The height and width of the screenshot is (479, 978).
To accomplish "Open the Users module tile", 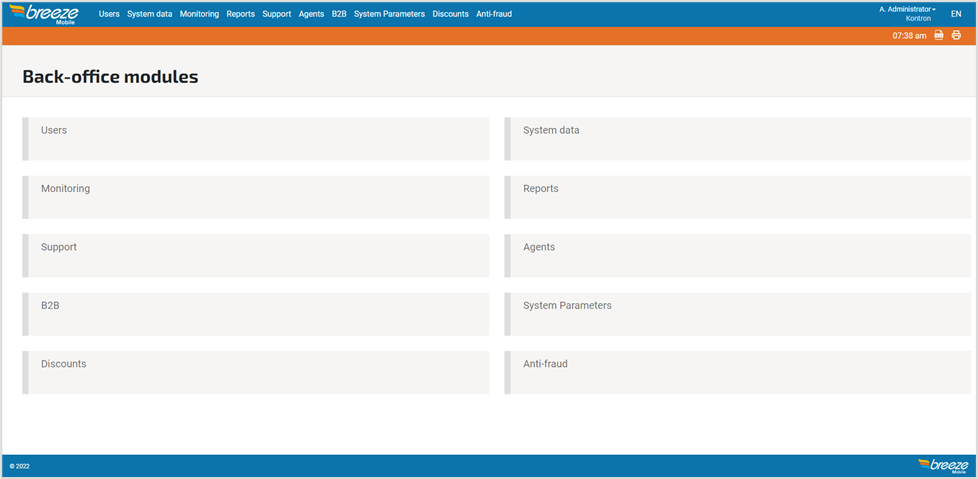I will pyautogui.click(x=256, y=139).
